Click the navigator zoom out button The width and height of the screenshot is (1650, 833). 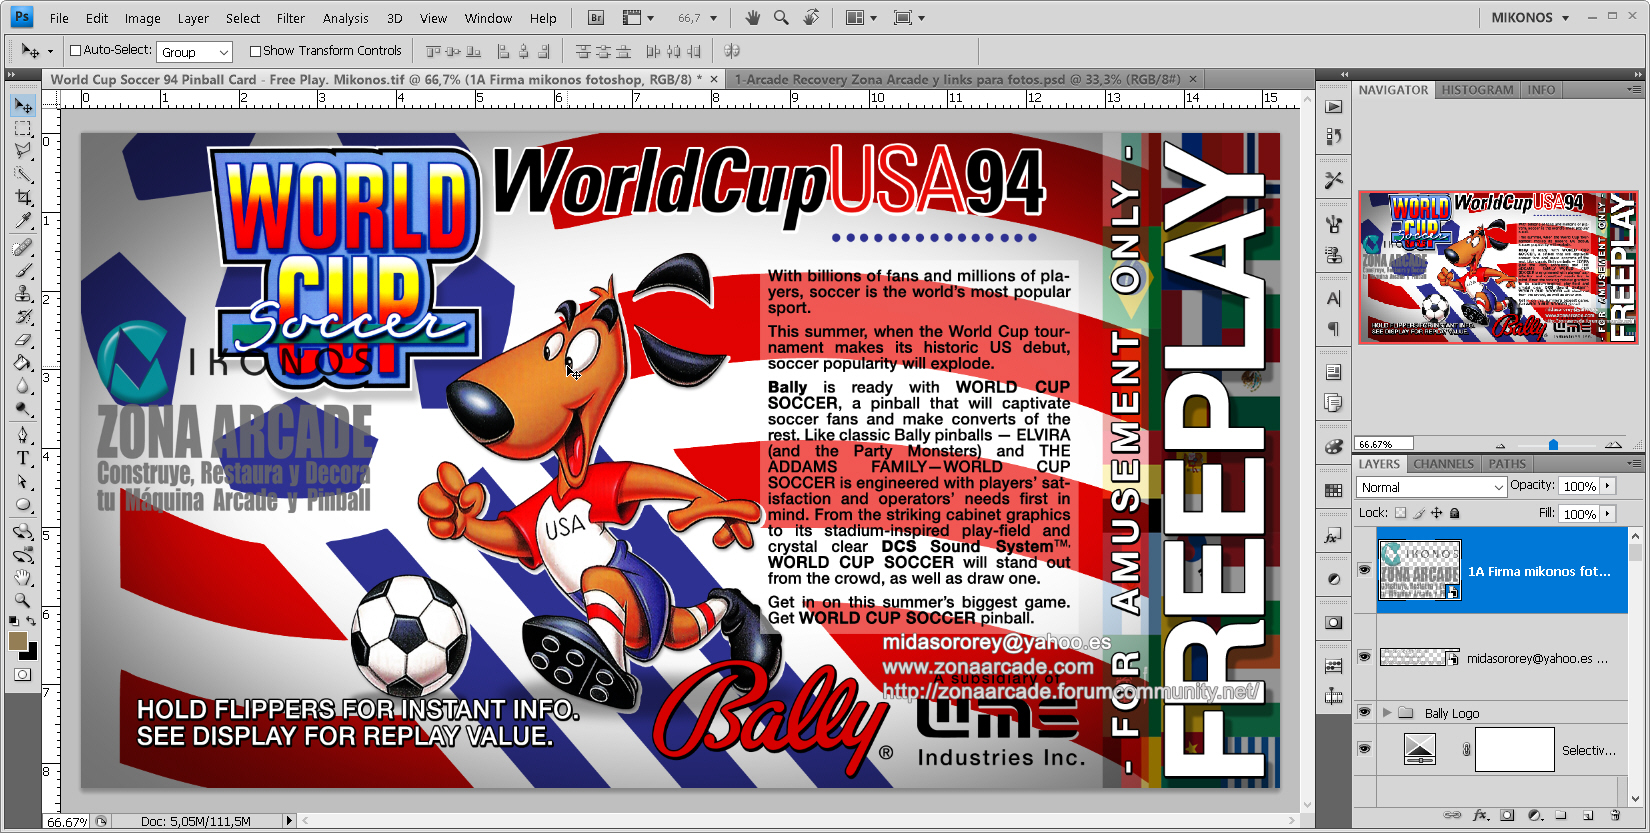pos(1500,445)
